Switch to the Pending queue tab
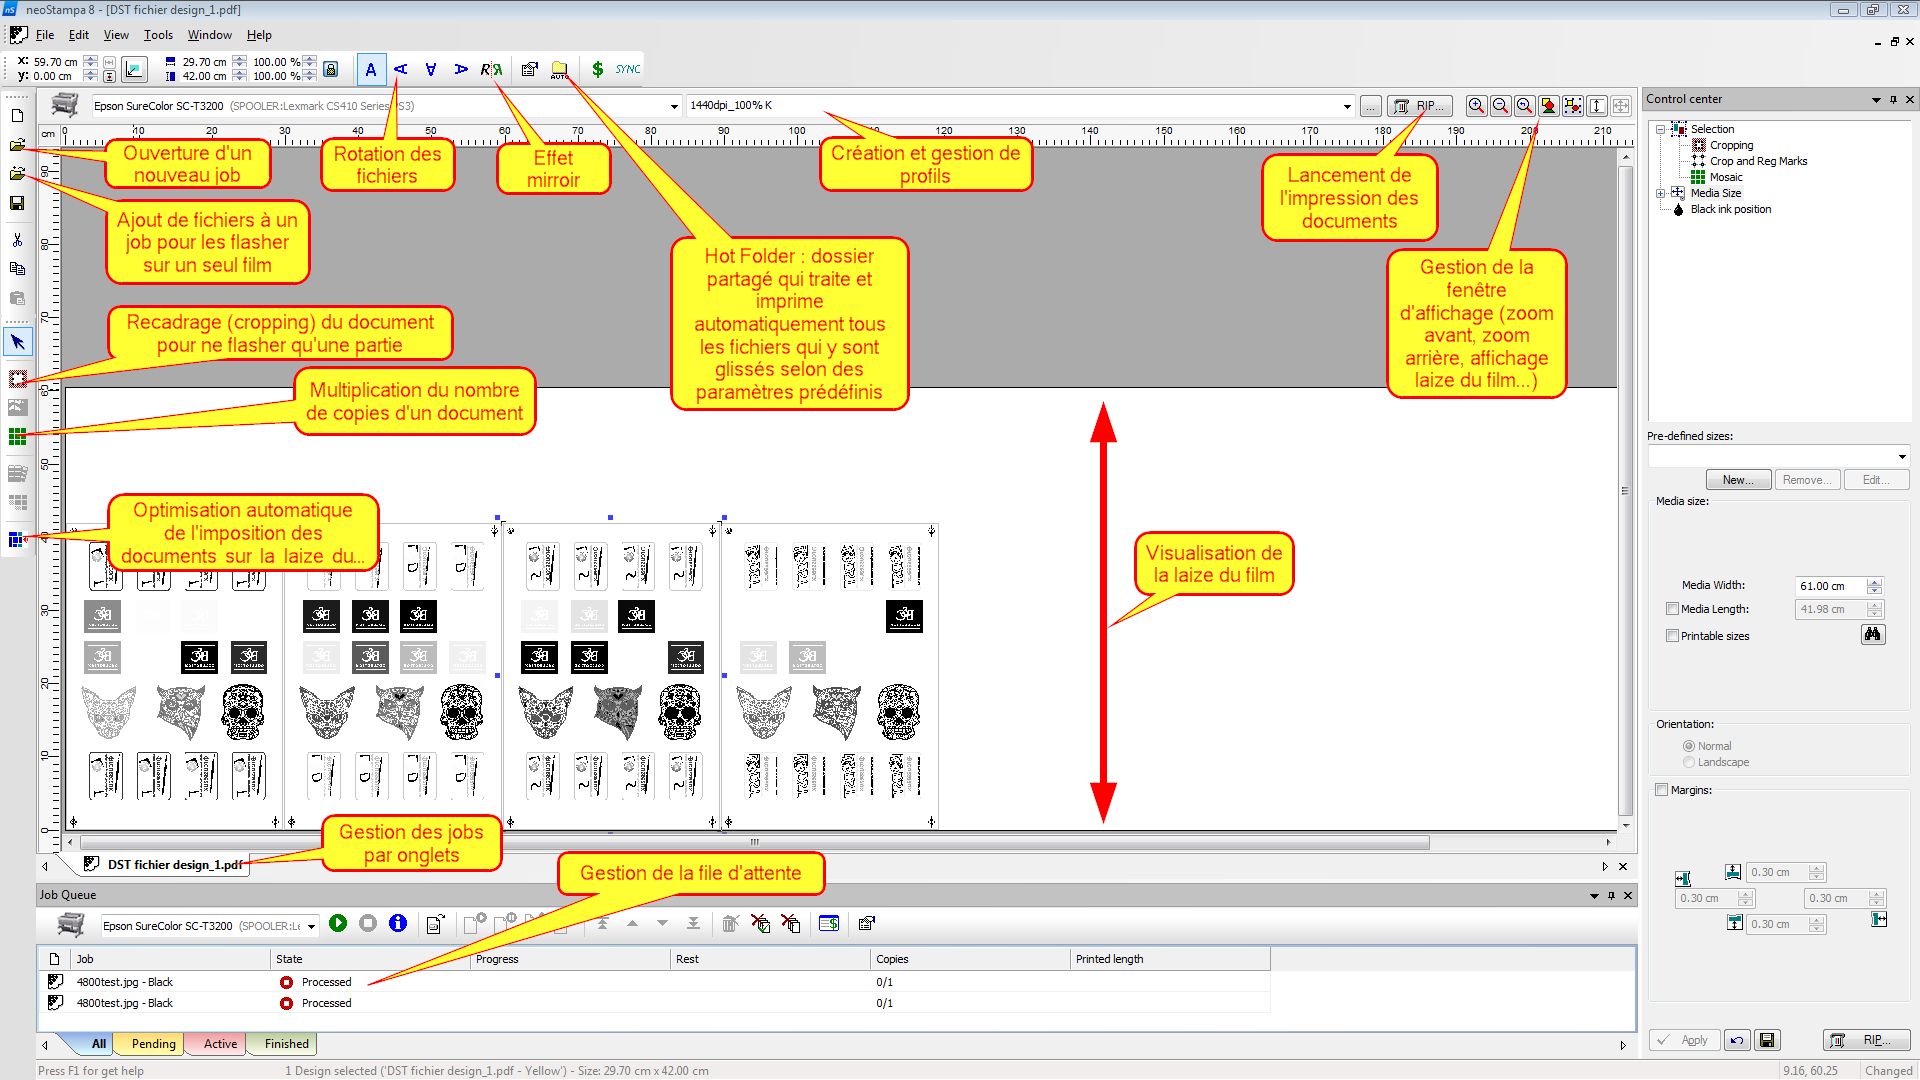 tap(153, 1044)
